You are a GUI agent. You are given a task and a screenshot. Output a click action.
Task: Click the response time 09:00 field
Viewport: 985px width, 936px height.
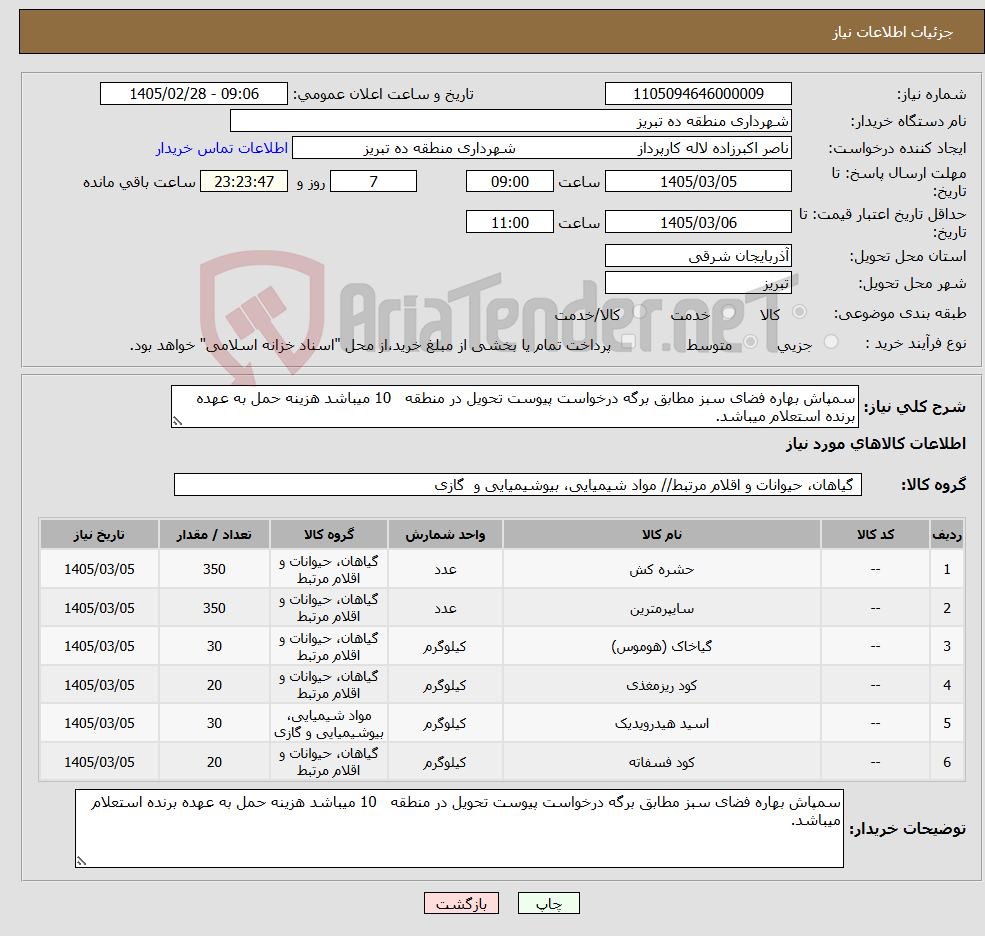pos(509,182)
